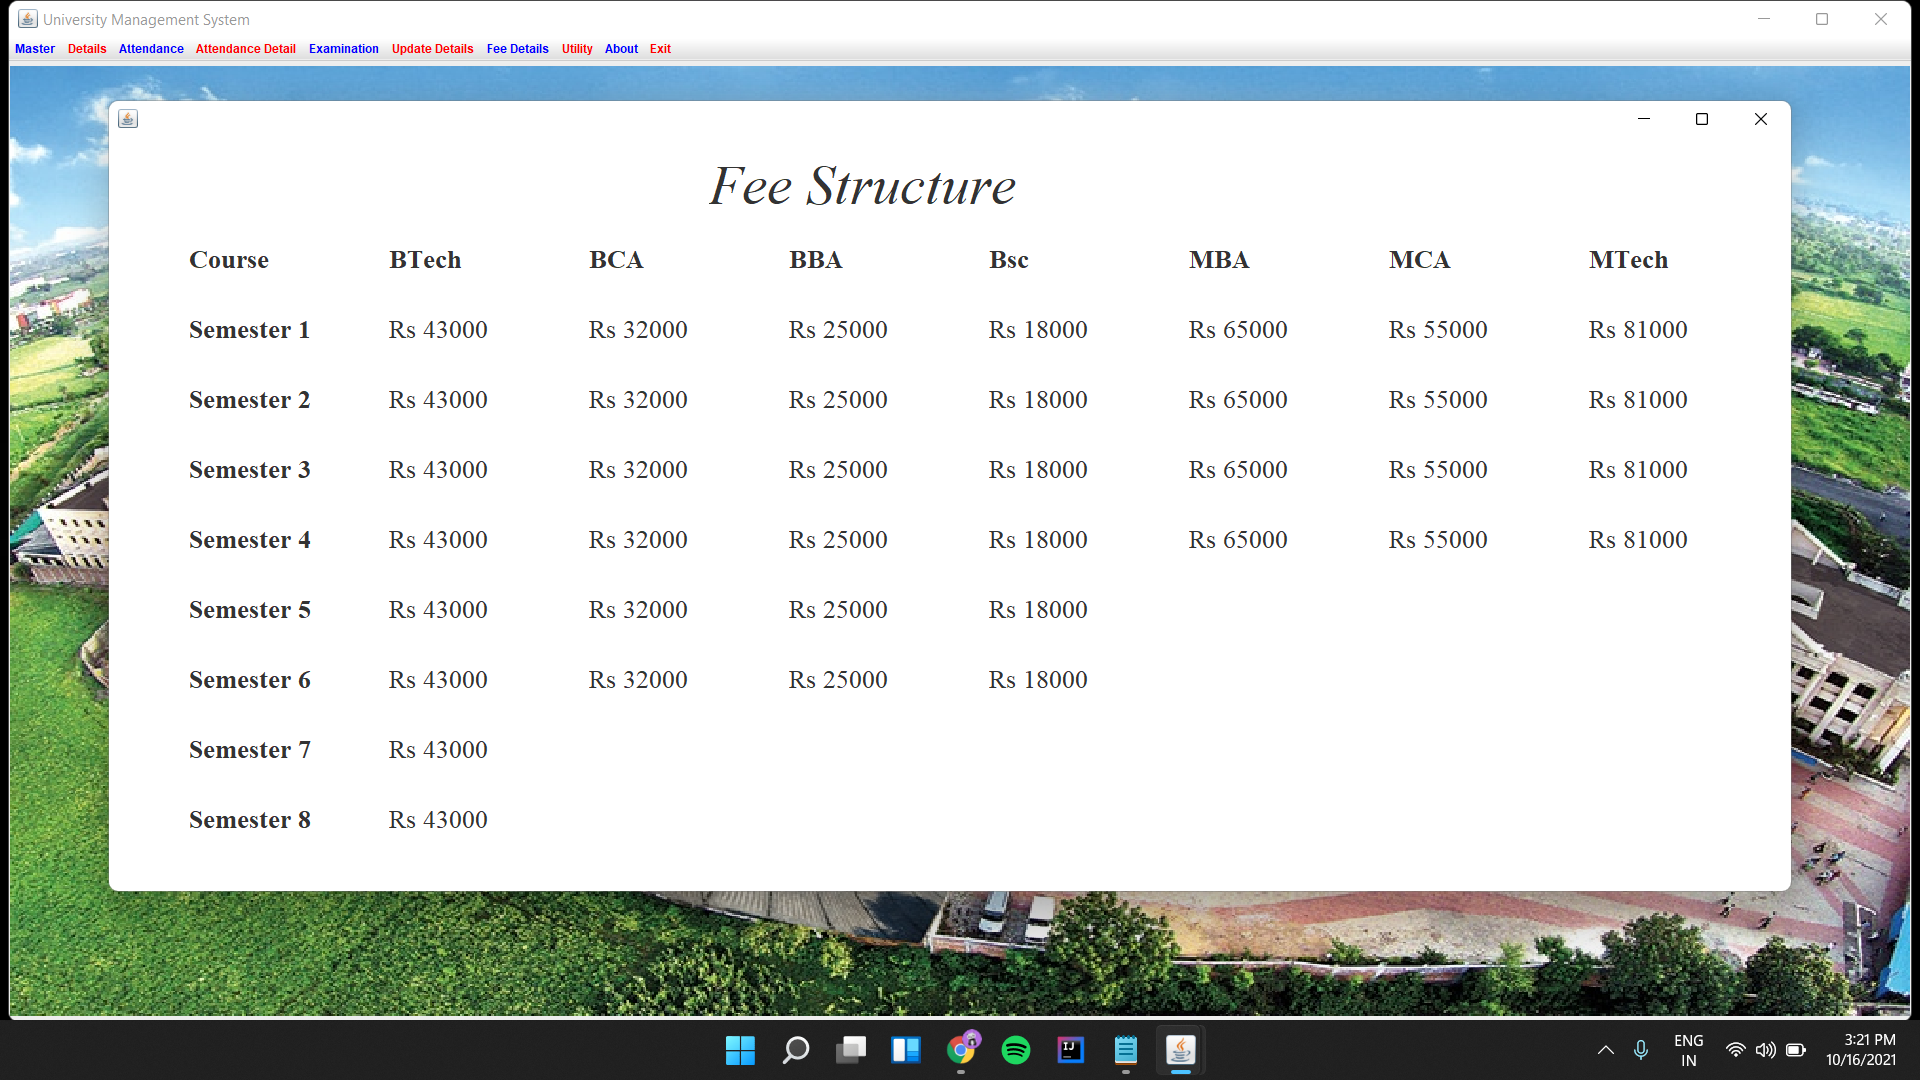
Task: Open the Attendance Detail menu
Action: tap(245, 49)
